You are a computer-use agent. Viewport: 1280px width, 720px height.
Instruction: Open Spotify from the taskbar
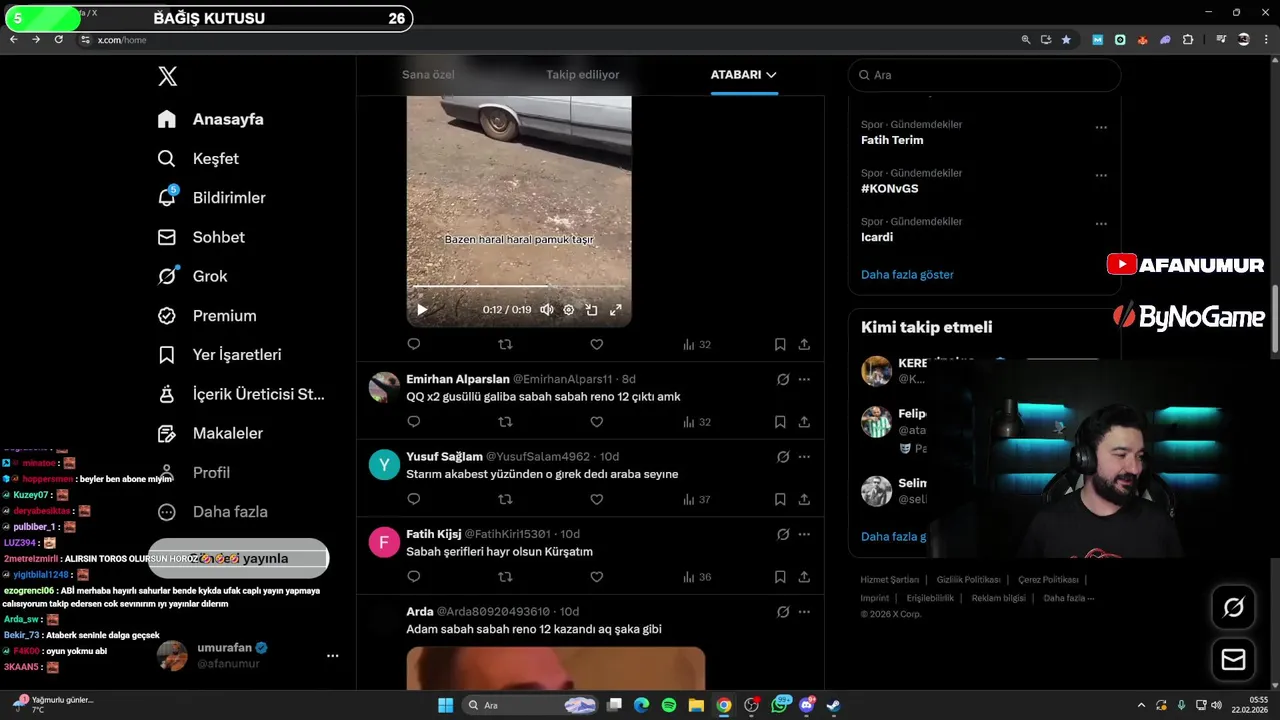[669, 705]
